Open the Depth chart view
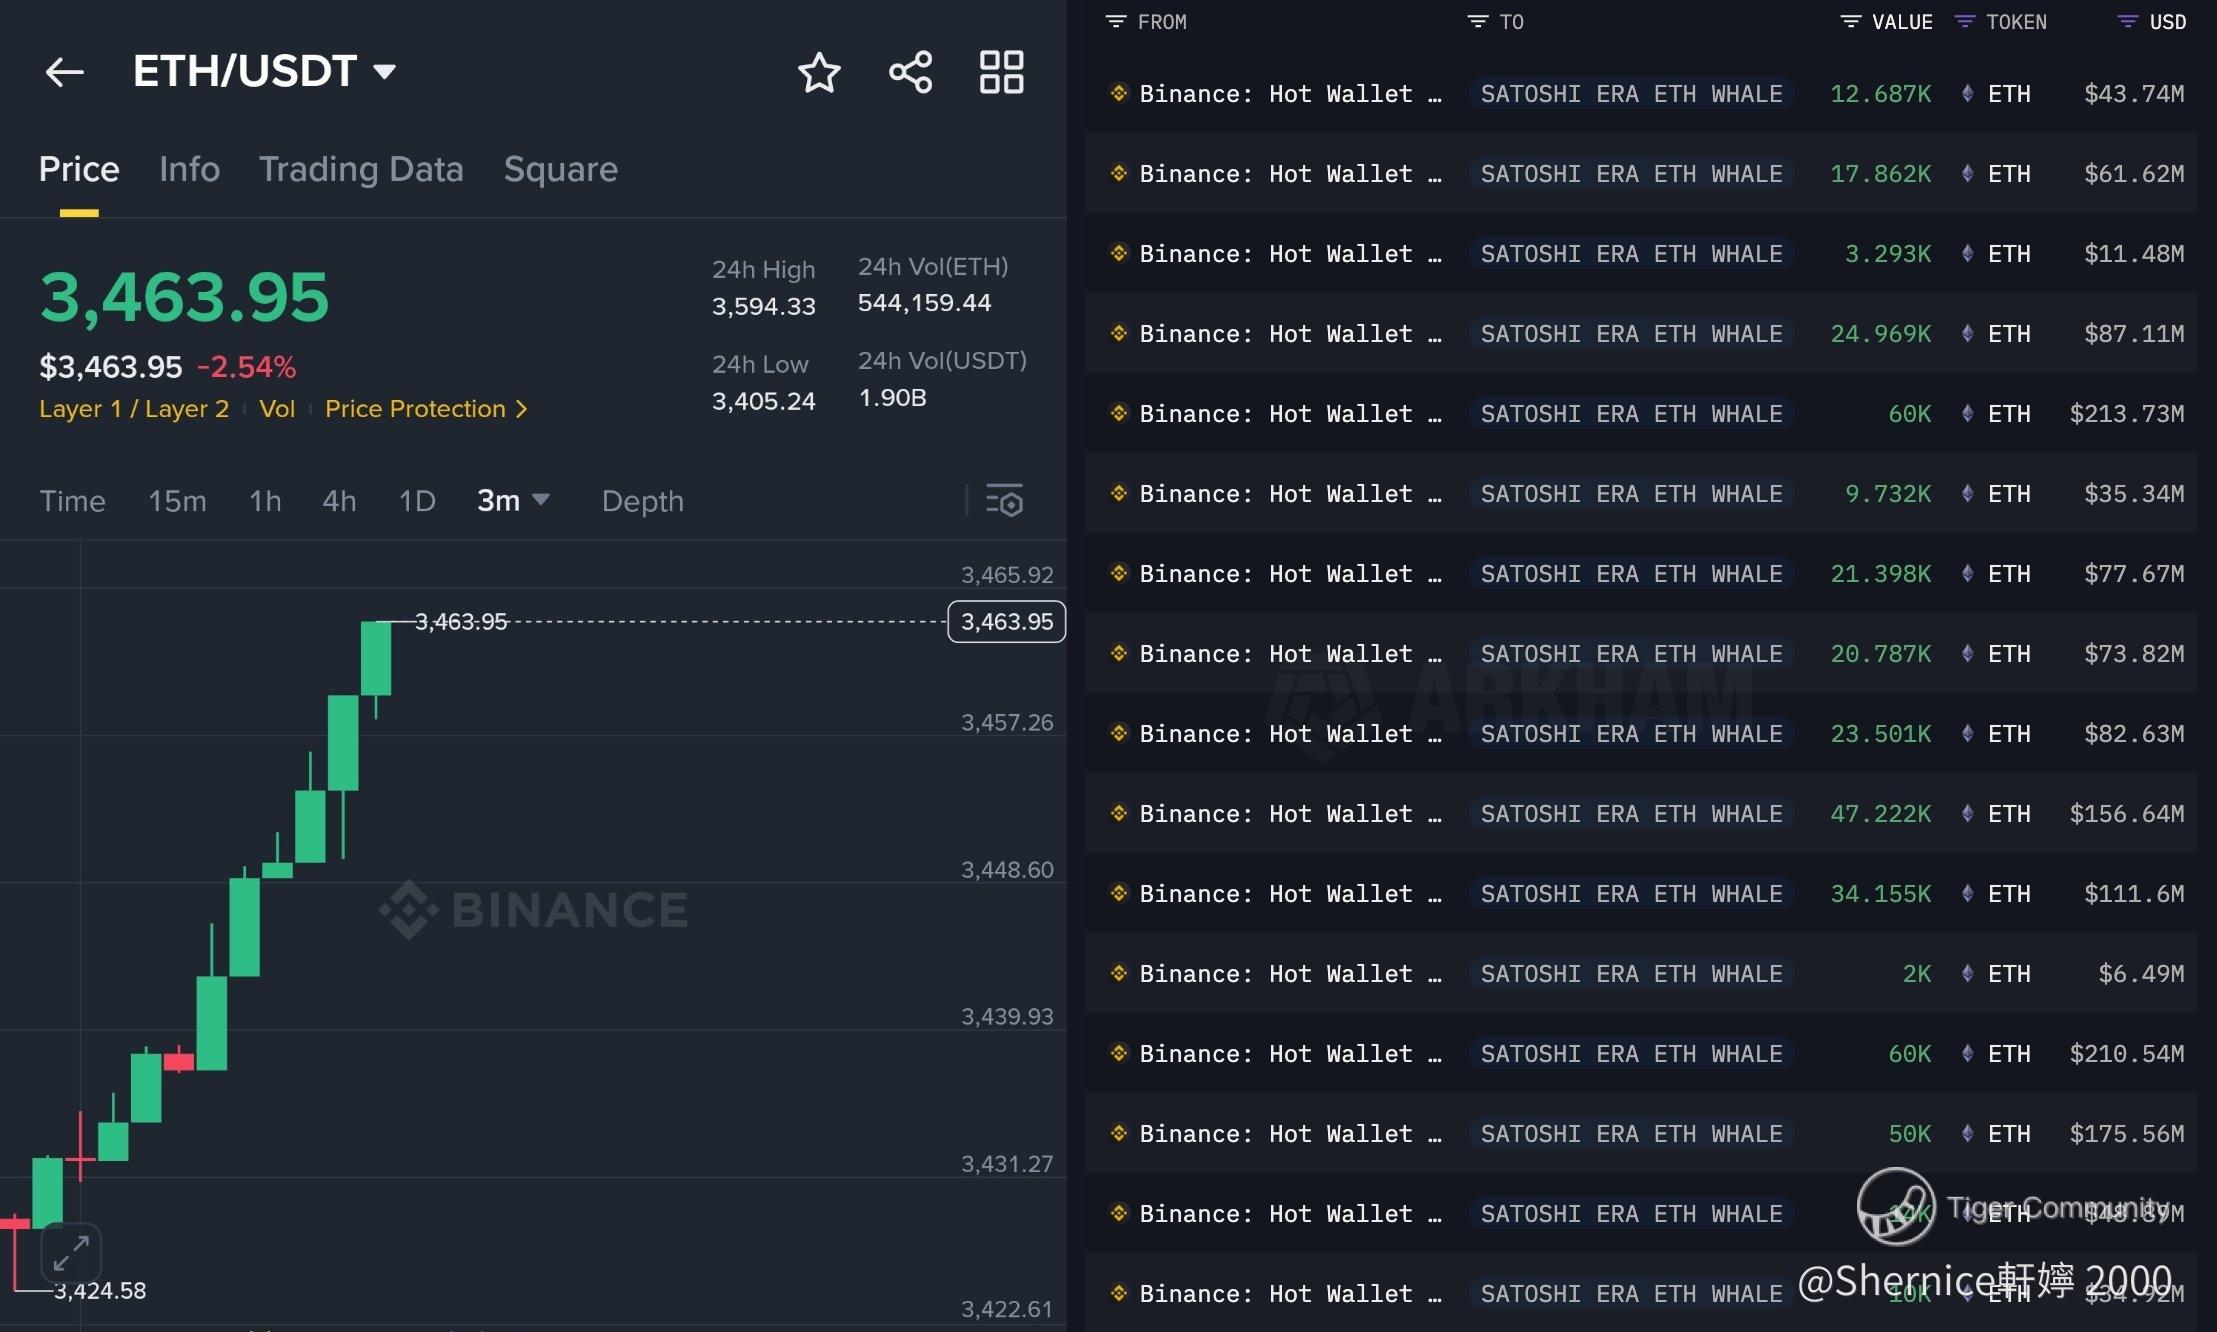The height and width of the screenshot is (1332, 2217). click(642, 500)
